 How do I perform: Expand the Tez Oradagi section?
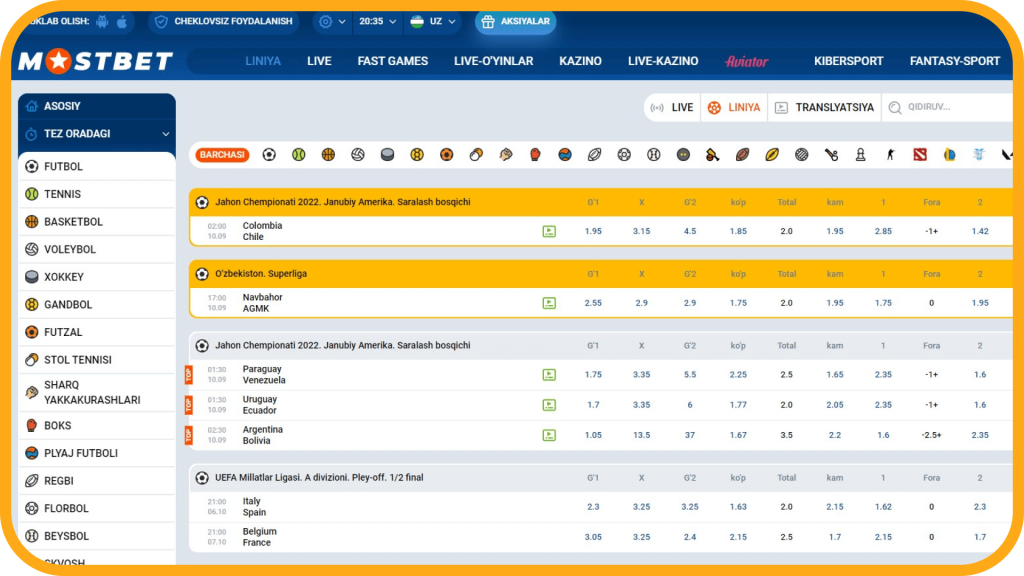tap(97, 134)
